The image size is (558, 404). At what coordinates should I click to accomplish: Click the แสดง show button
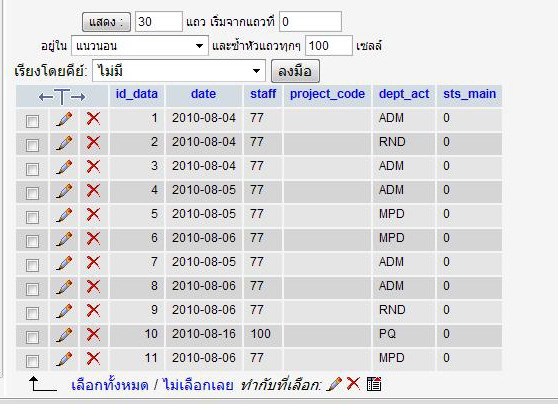(106, 22)
